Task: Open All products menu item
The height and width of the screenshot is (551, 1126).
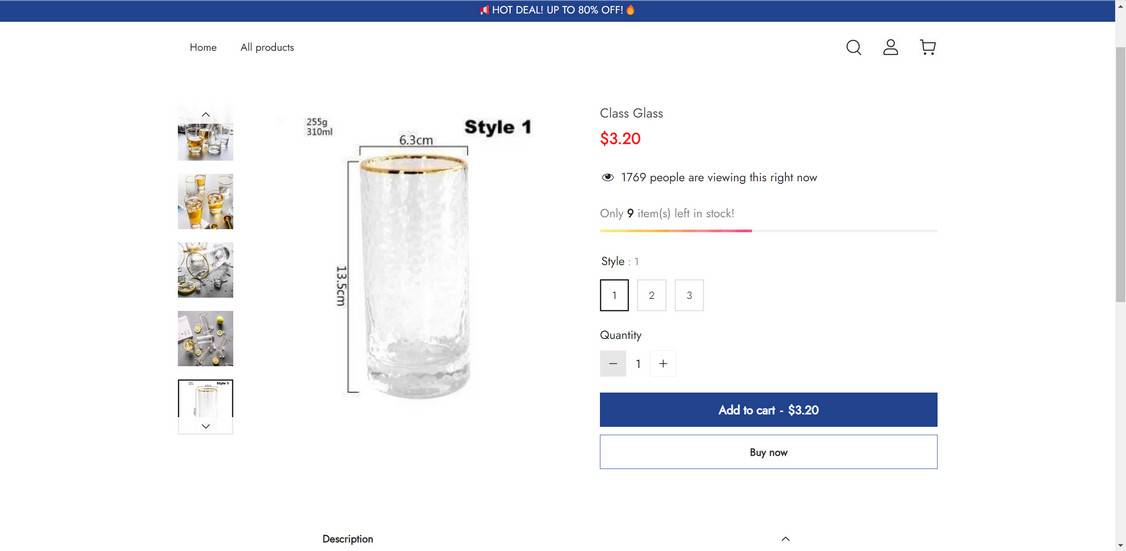Action: coord(267,47)
